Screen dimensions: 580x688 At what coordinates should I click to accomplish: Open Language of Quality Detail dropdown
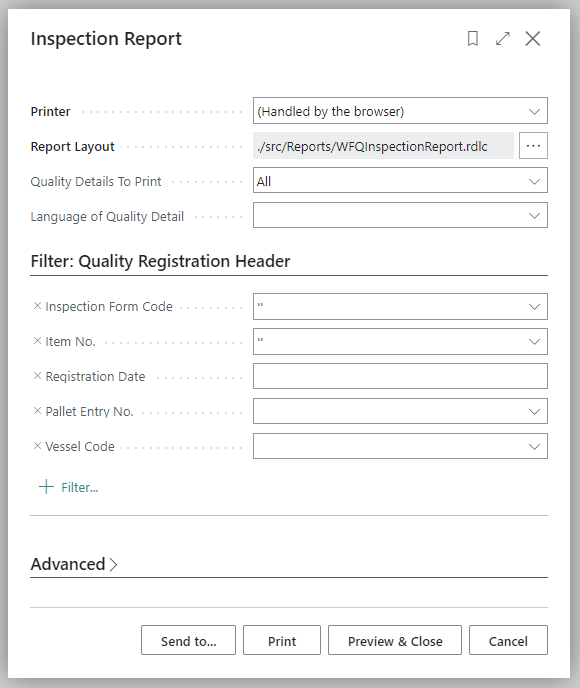point(400,215)
